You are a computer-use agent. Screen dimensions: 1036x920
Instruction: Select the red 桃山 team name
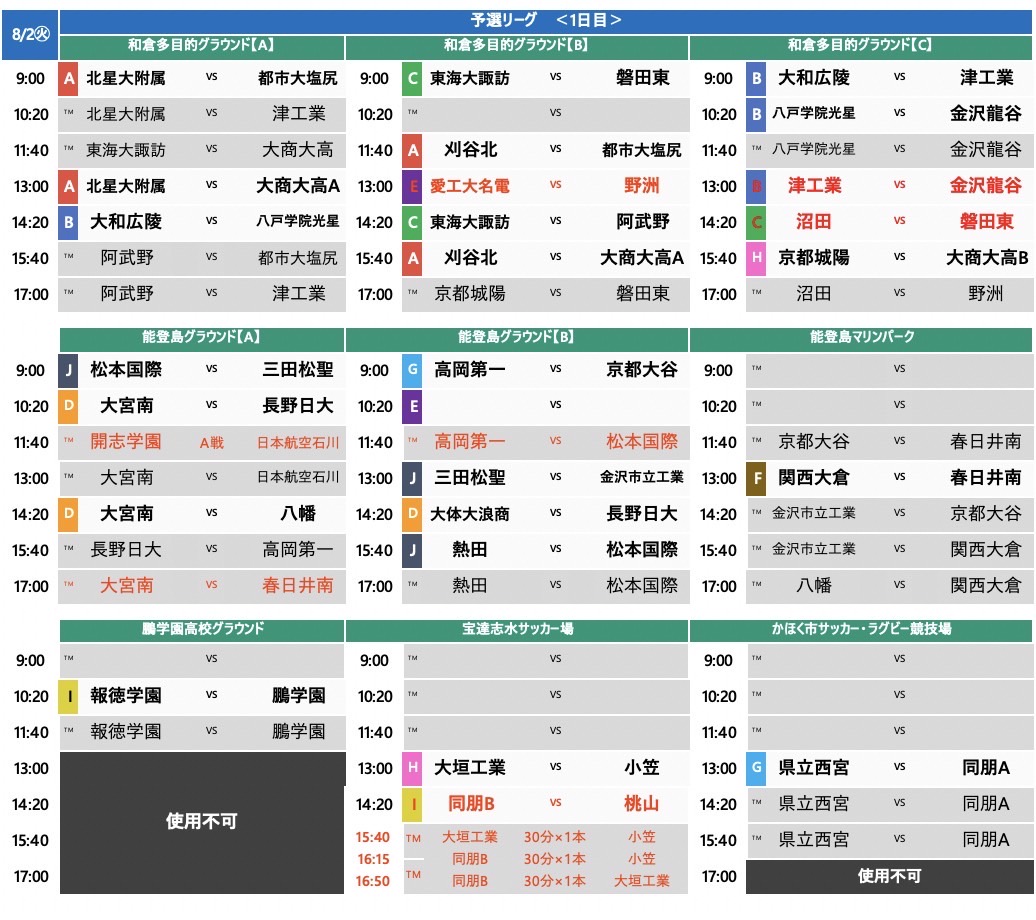click(641, 804)
